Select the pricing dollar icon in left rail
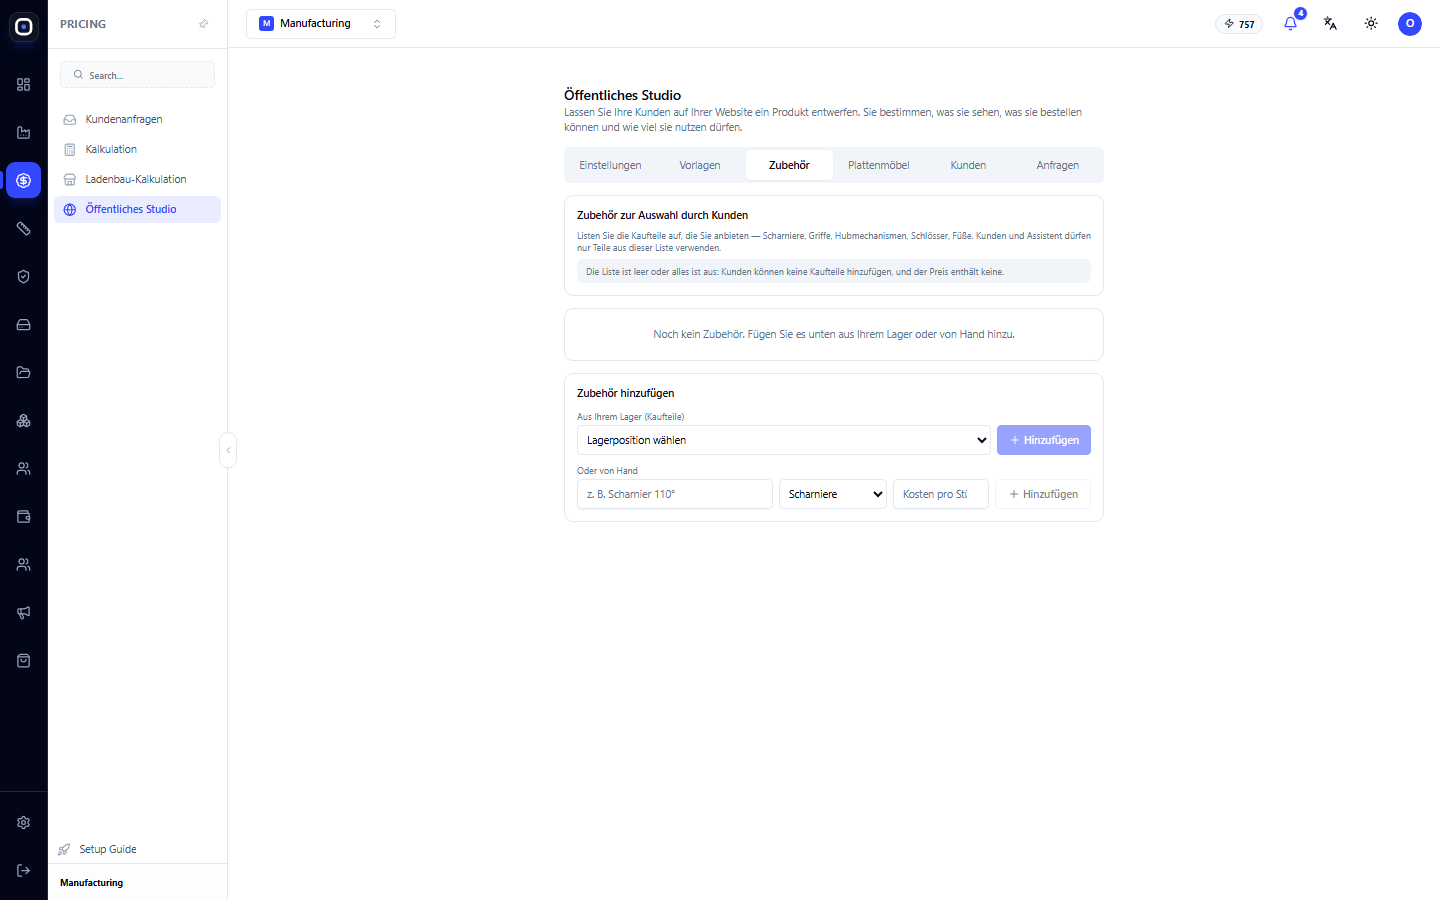Viewport: 1440px width, 900px height. (x=24, y=181)
